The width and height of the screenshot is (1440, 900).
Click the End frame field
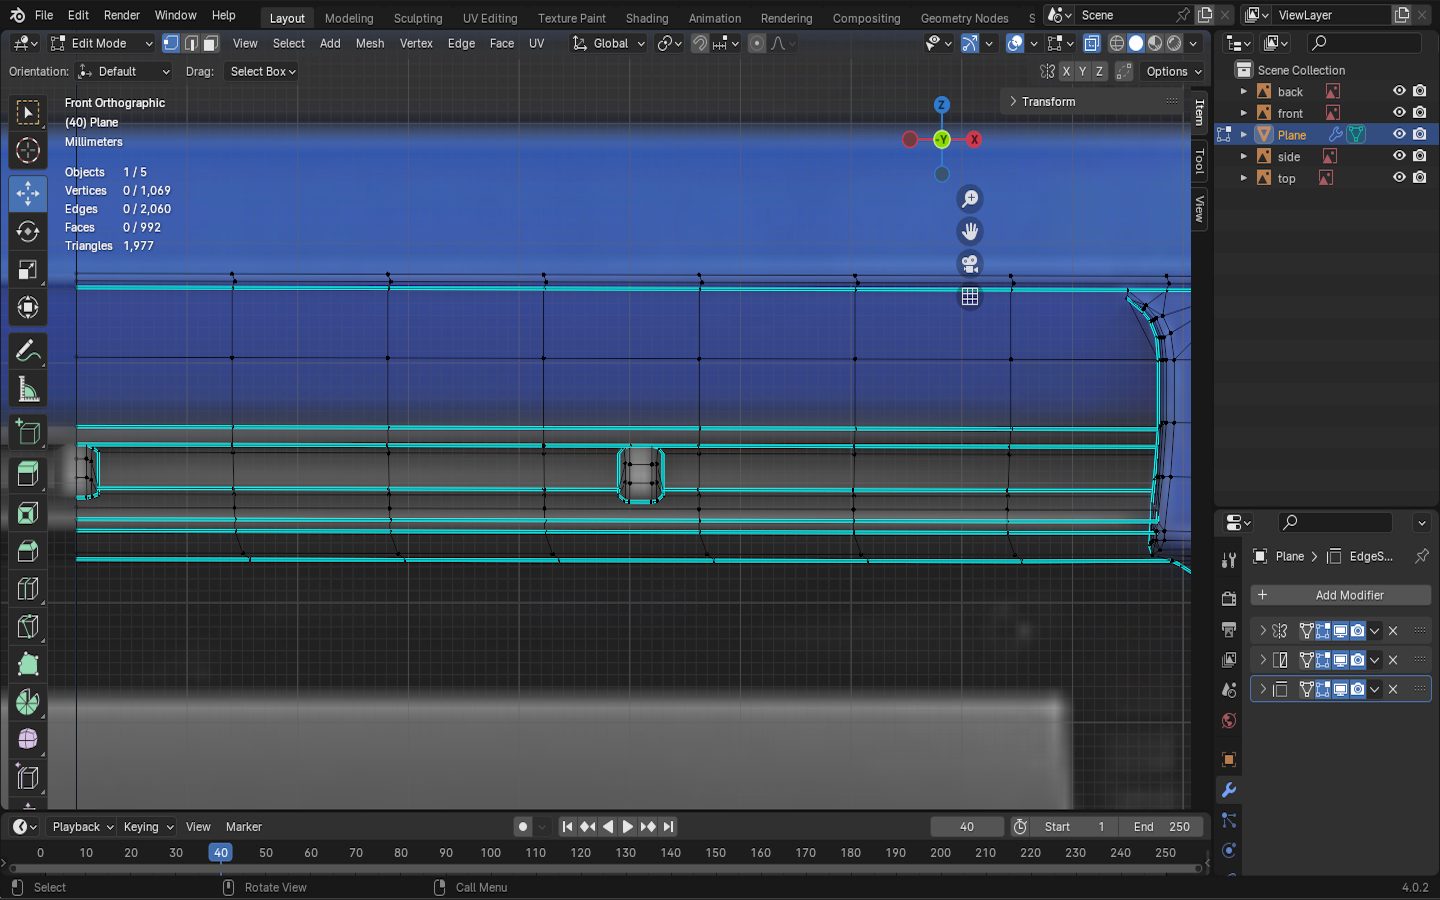1161,827
